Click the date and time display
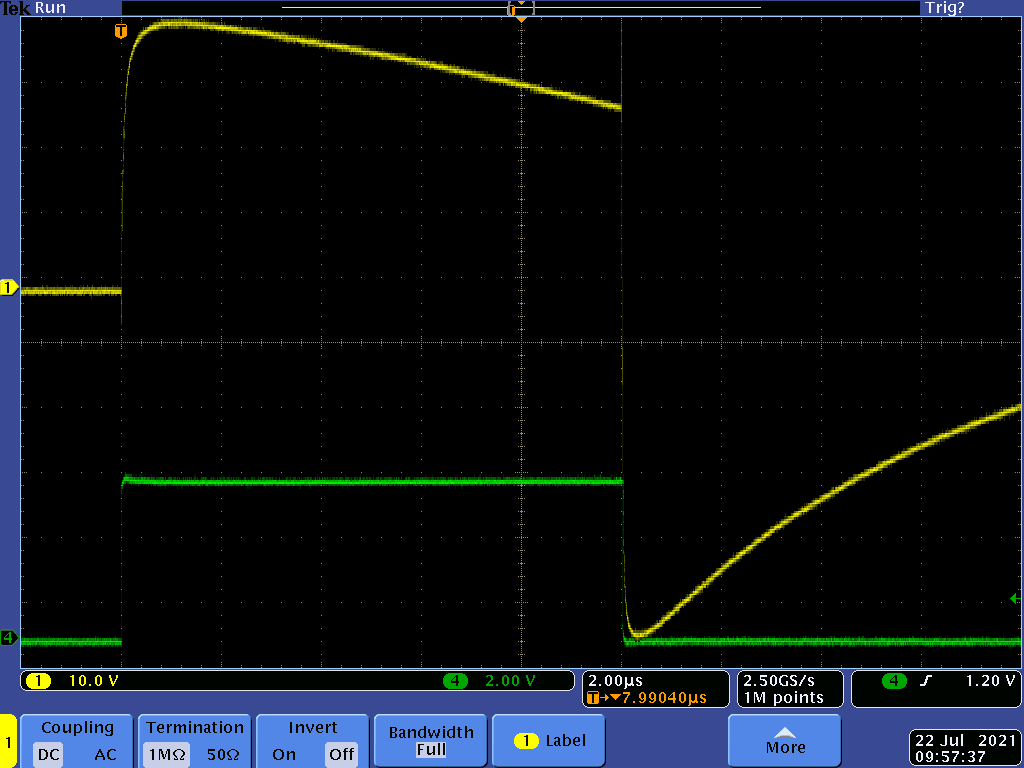 (965, 748)
